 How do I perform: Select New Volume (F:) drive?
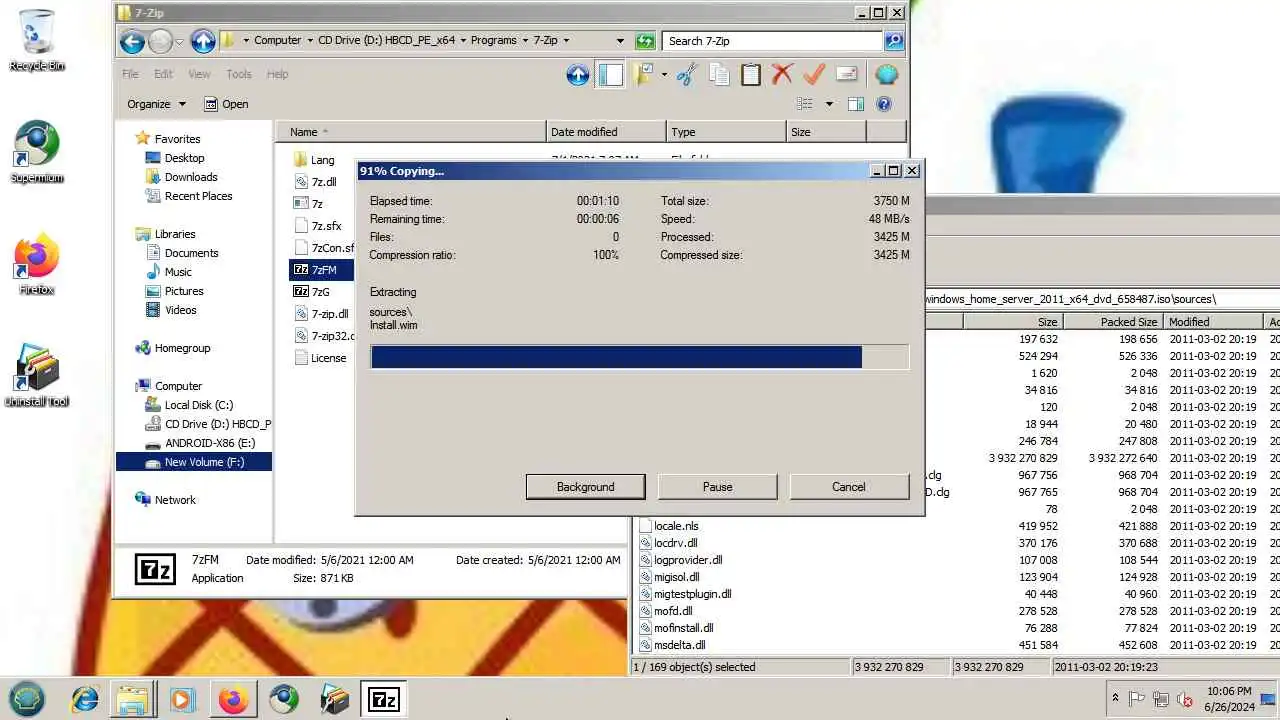pos(194,462)
